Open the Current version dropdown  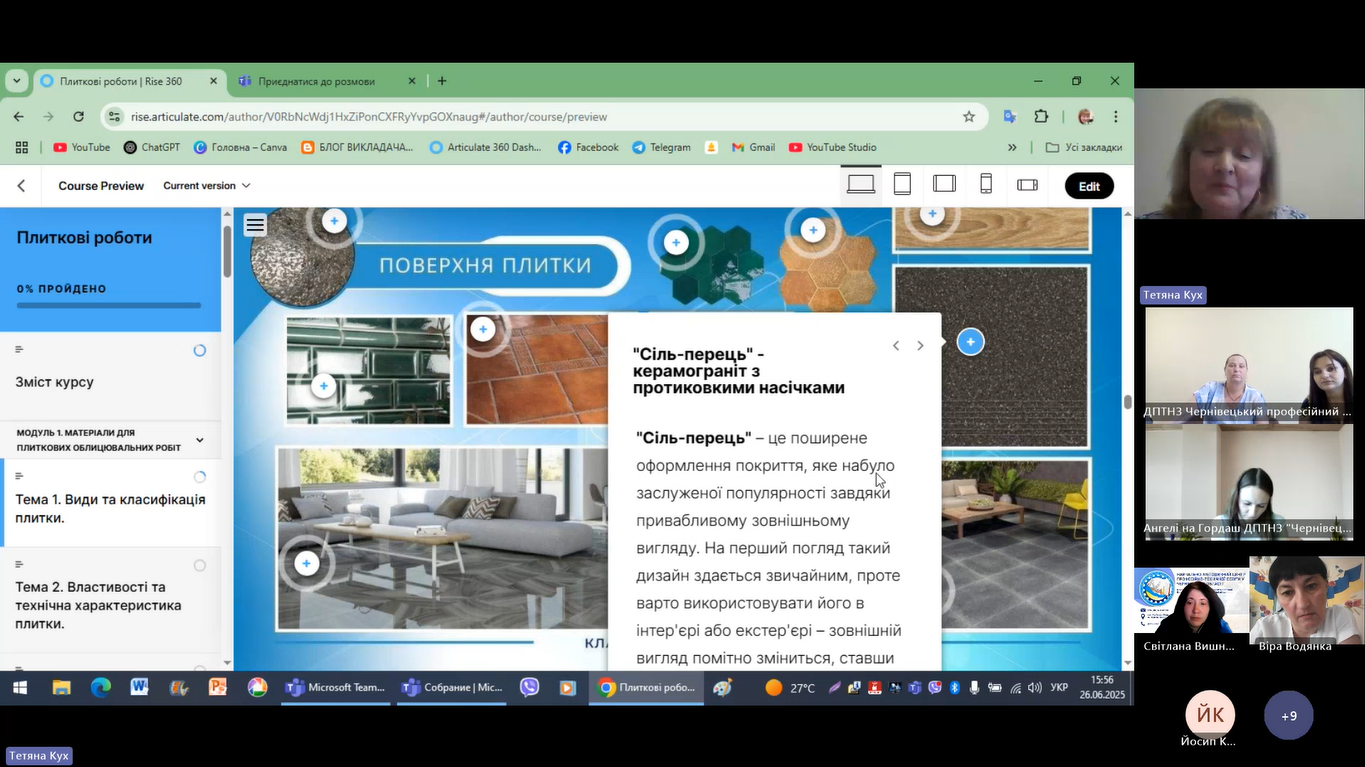tap(207, 186)
